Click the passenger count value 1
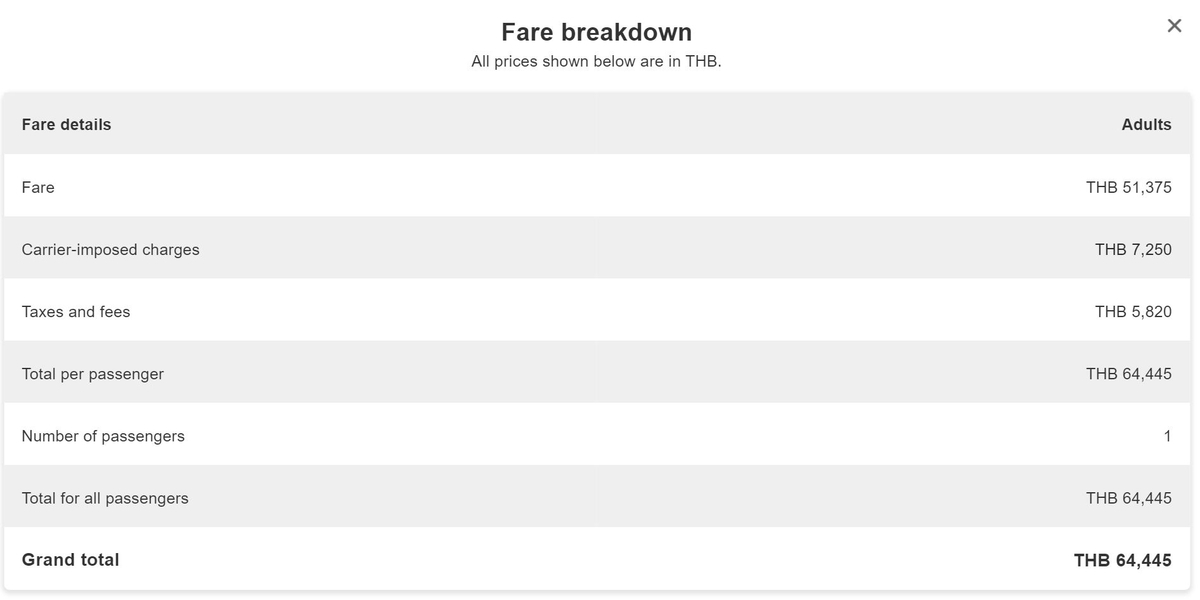The width and height of the screenshot is (1200, 600). click(1167, 436)
